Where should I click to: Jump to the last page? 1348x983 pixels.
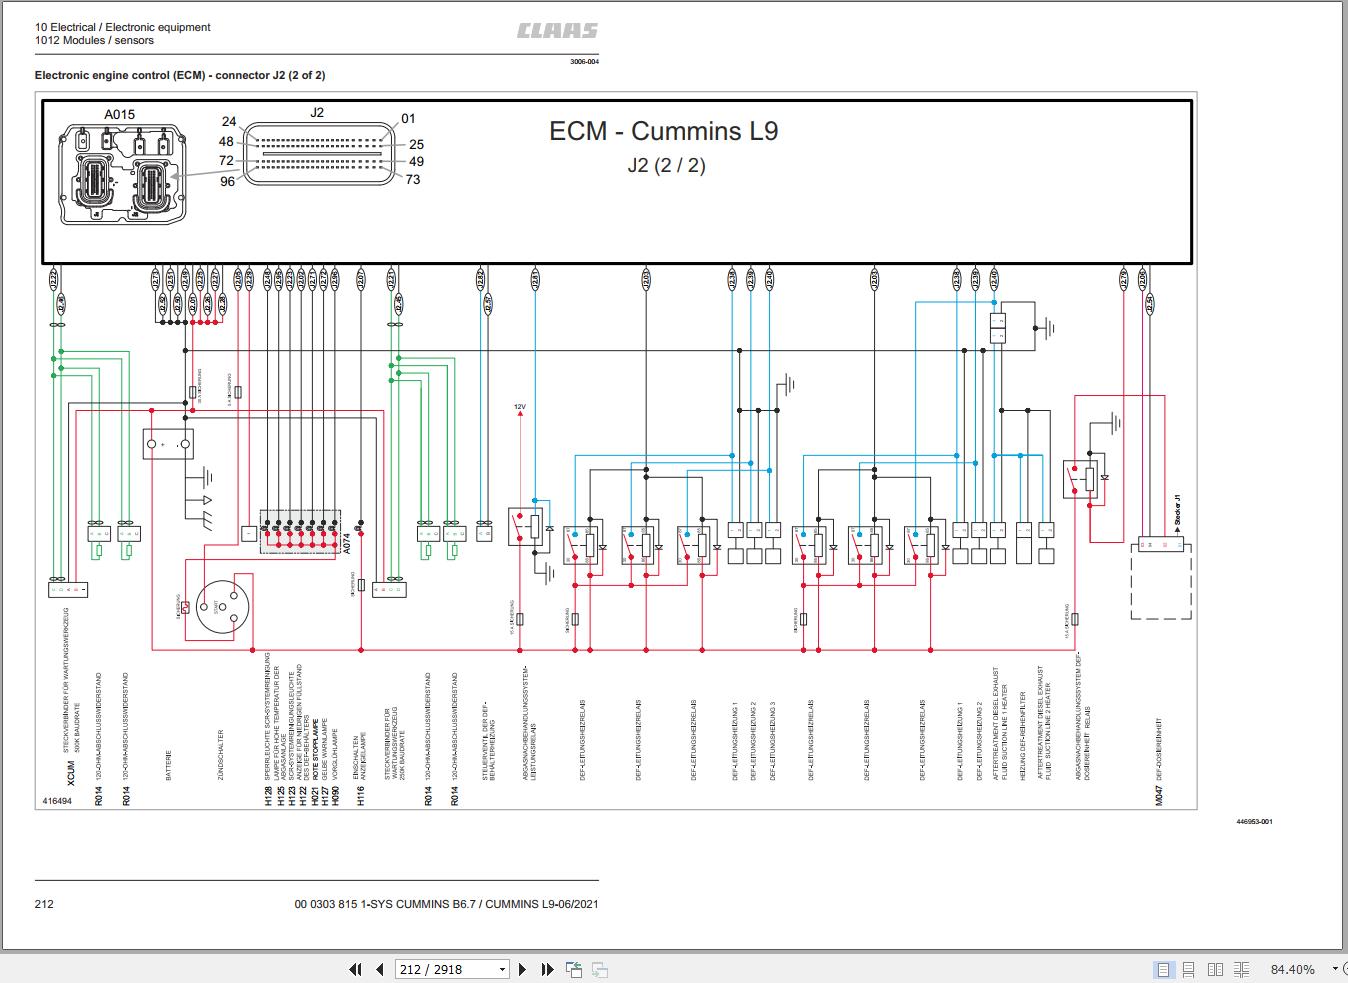point(547,969)
